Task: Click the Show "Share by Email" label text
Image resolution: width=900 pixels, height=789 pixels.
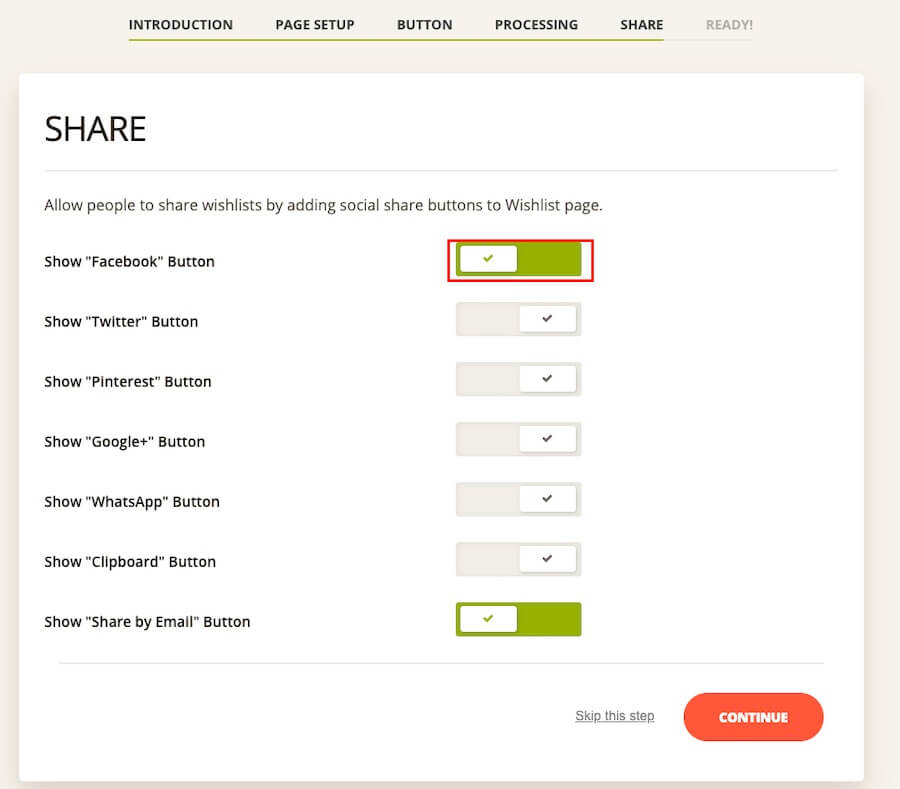Action: click(147, 622)
